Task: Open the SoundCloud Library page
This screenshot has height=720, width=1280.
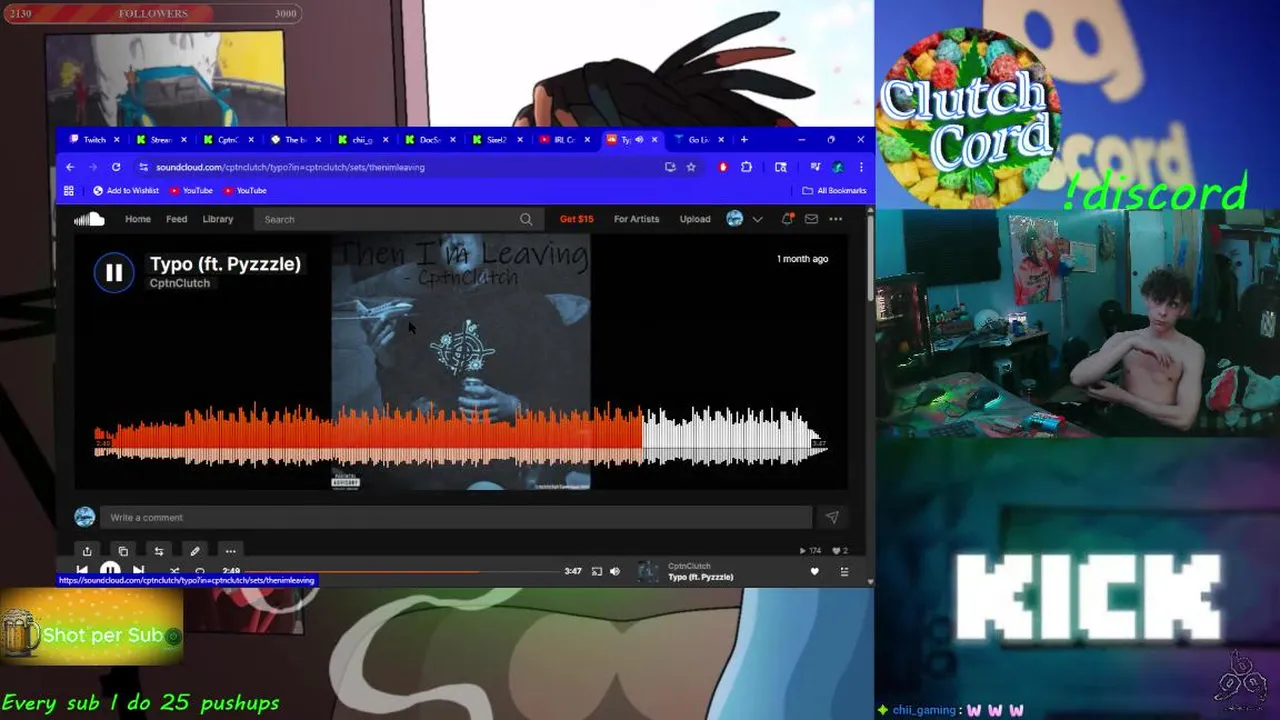Action: [x=218, y=219]
